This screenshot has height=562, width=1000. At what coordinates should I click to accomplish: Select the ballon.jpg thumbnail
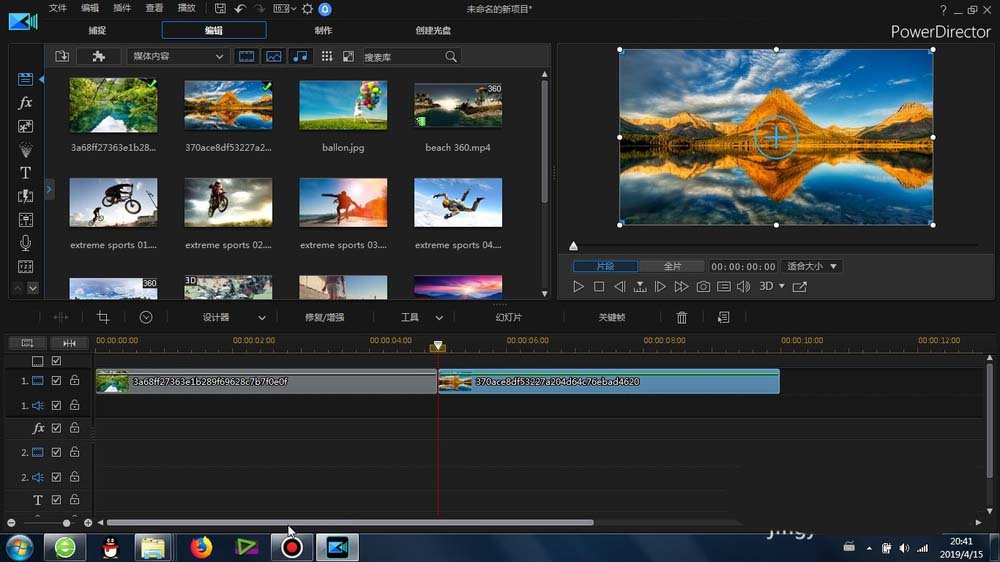[x=343, y=106]
